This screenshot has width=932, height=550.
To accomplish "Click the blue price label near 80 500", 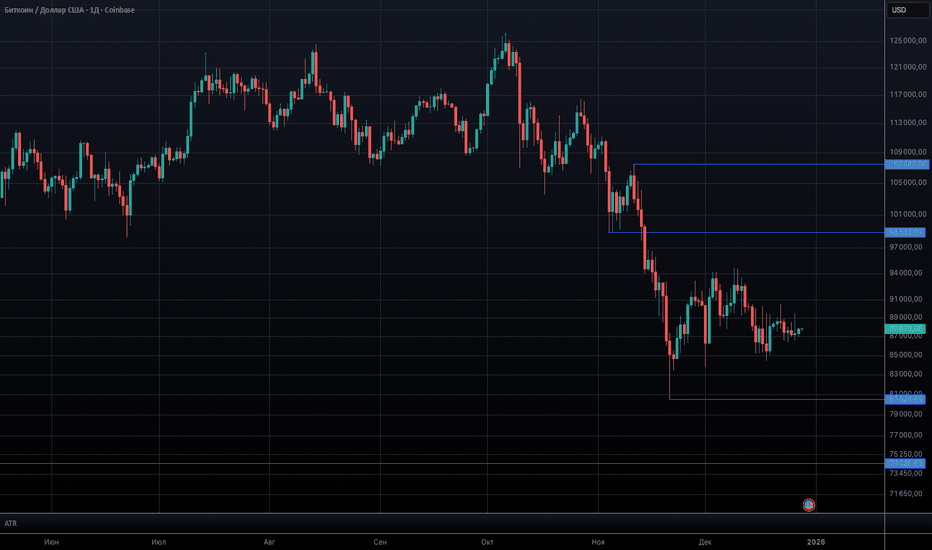I will (906, 400).
